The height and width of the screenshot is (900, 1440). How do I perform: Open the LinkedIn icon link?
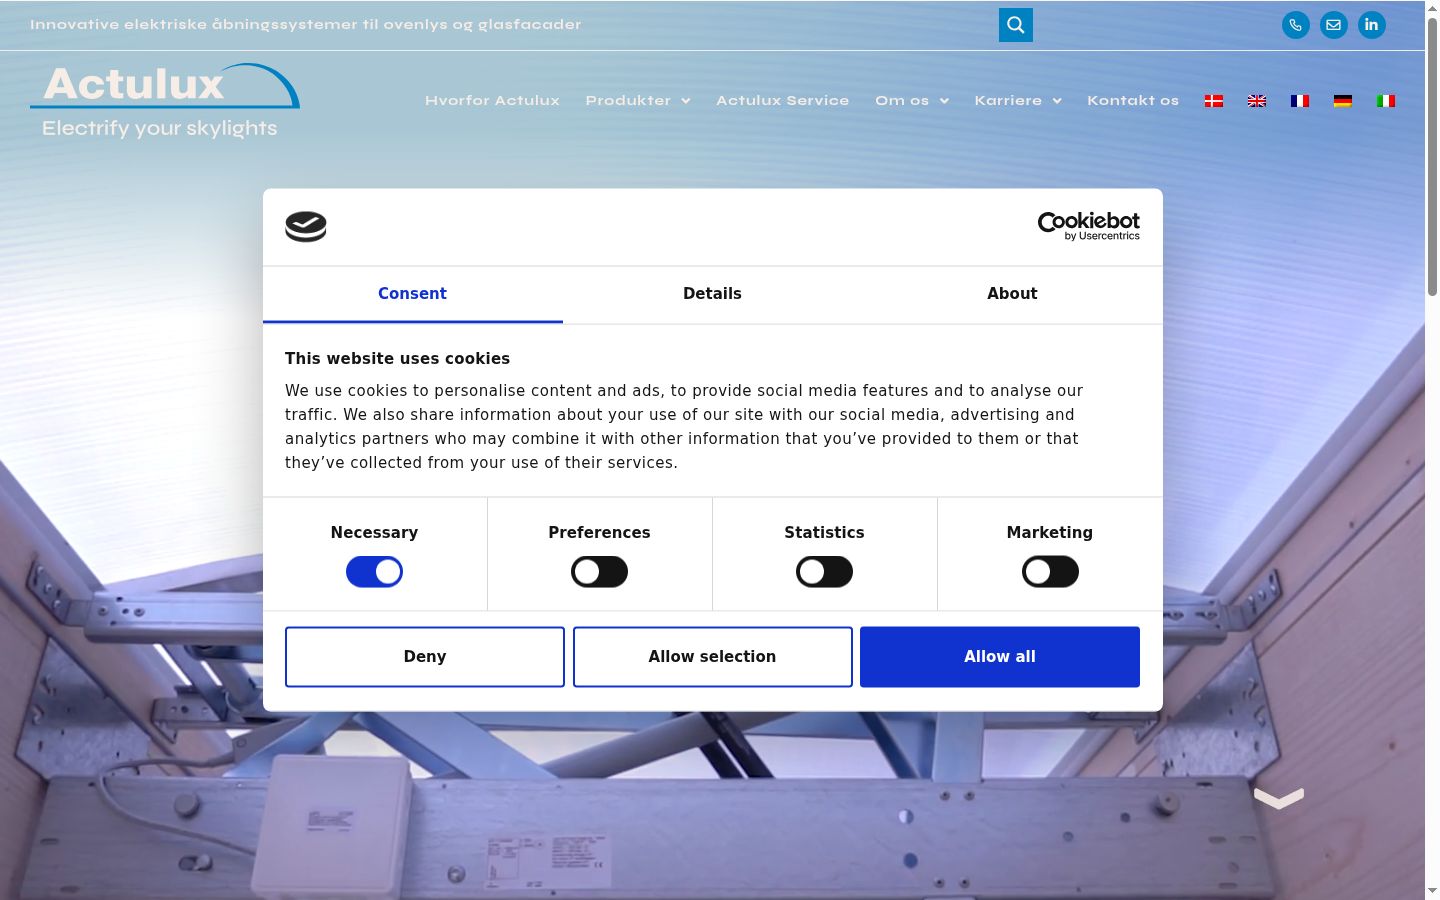(x=1371, y=25)
